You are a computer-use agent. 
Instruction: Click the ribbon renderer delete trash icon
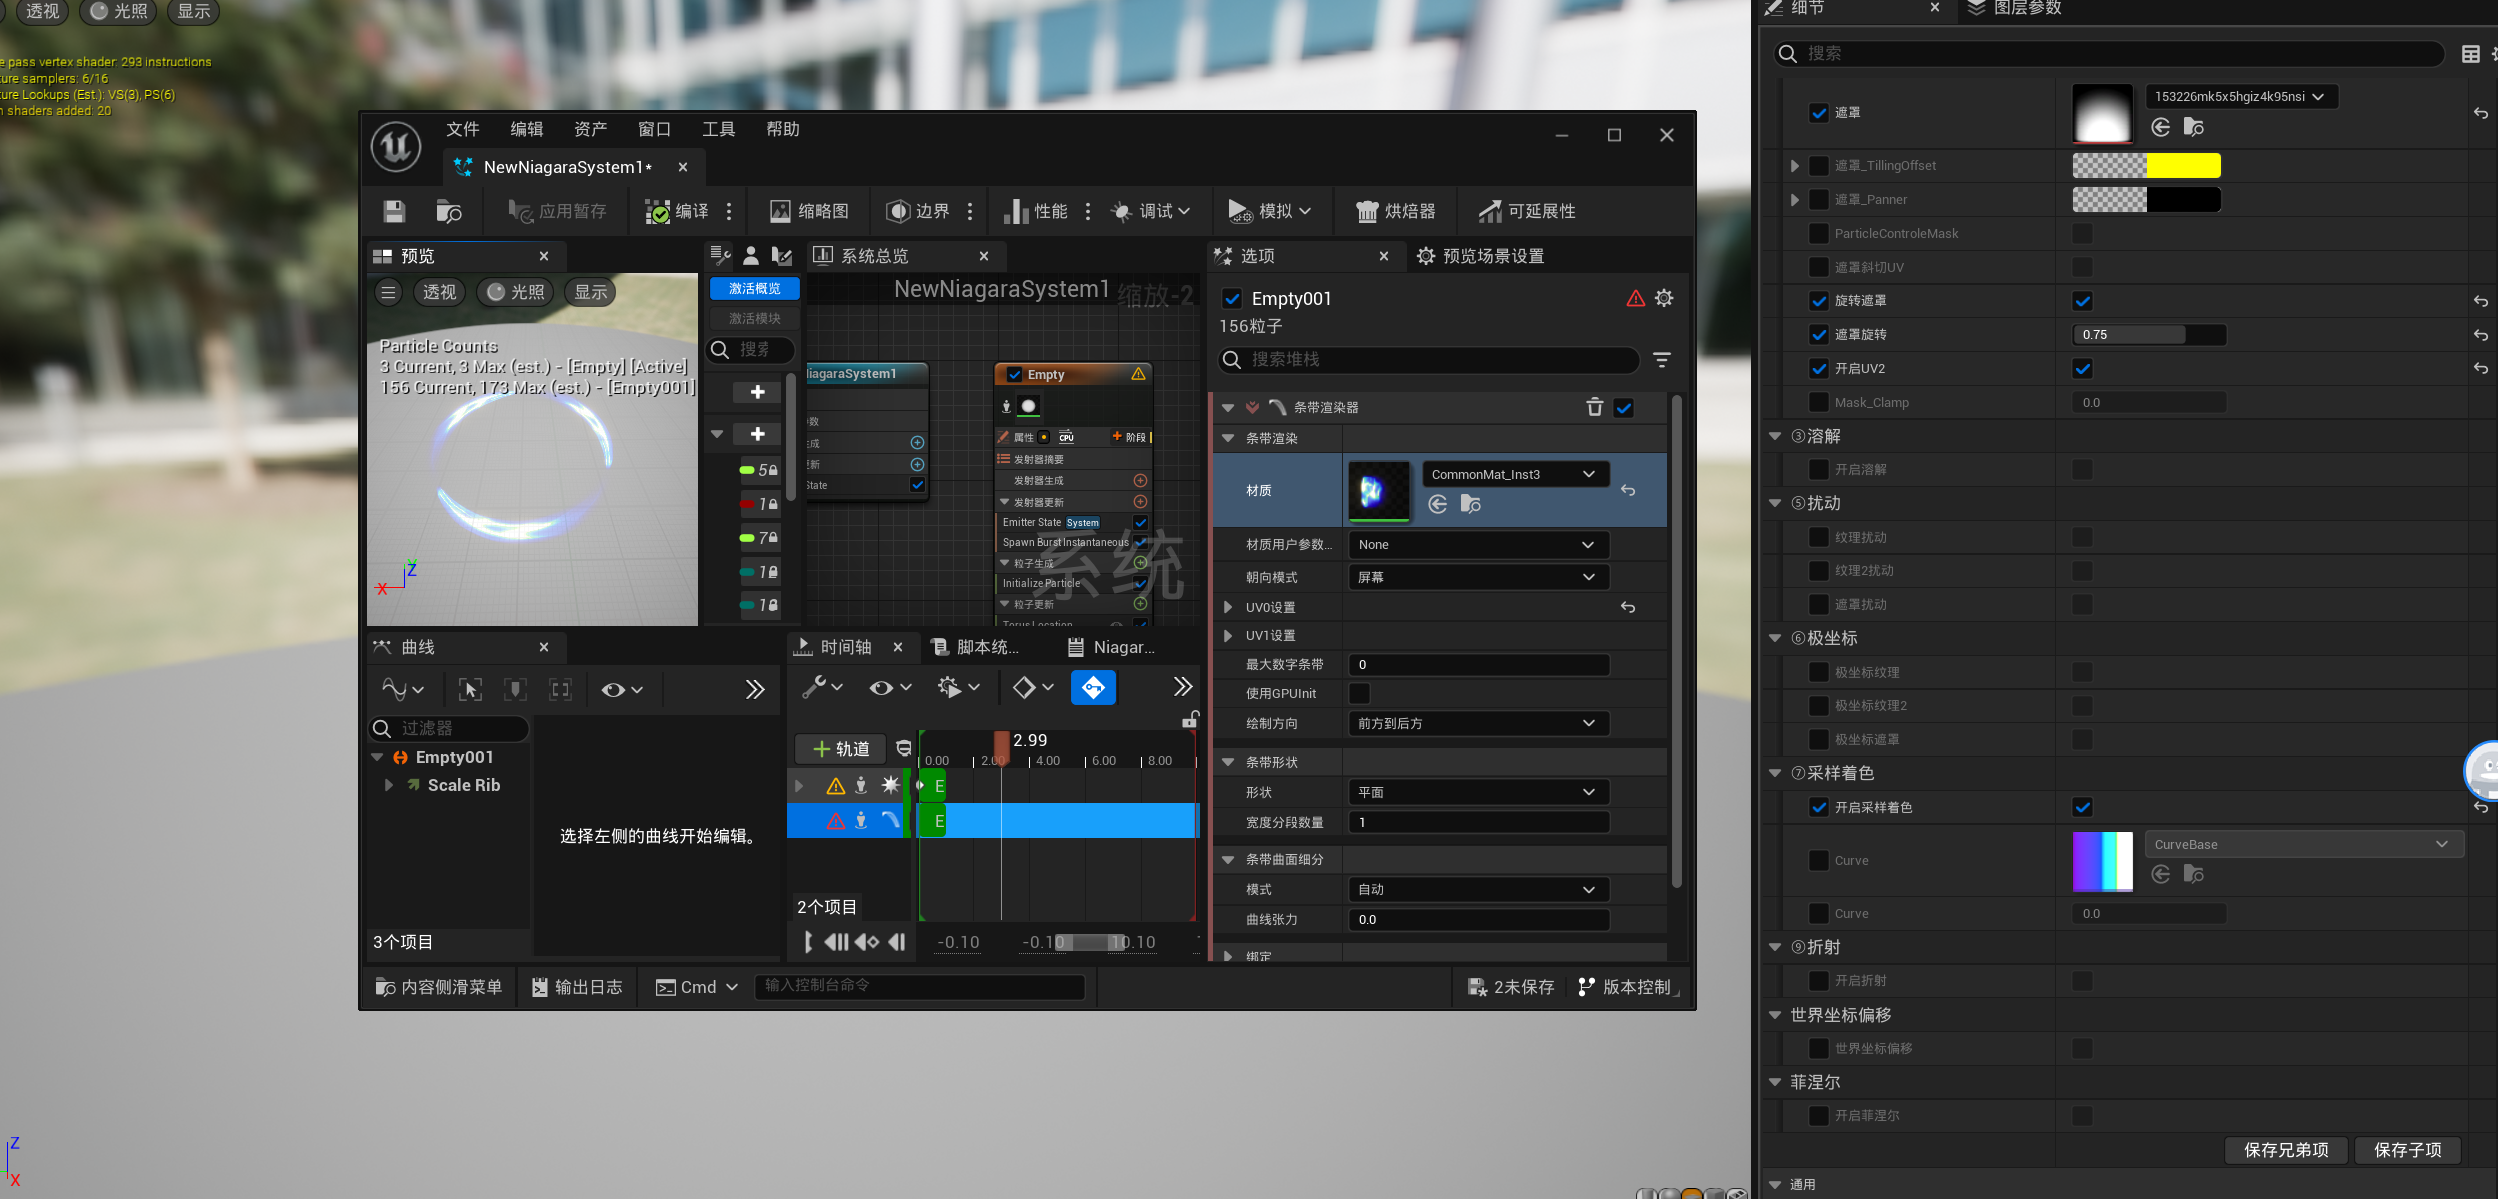click(x=1595, y=407)
